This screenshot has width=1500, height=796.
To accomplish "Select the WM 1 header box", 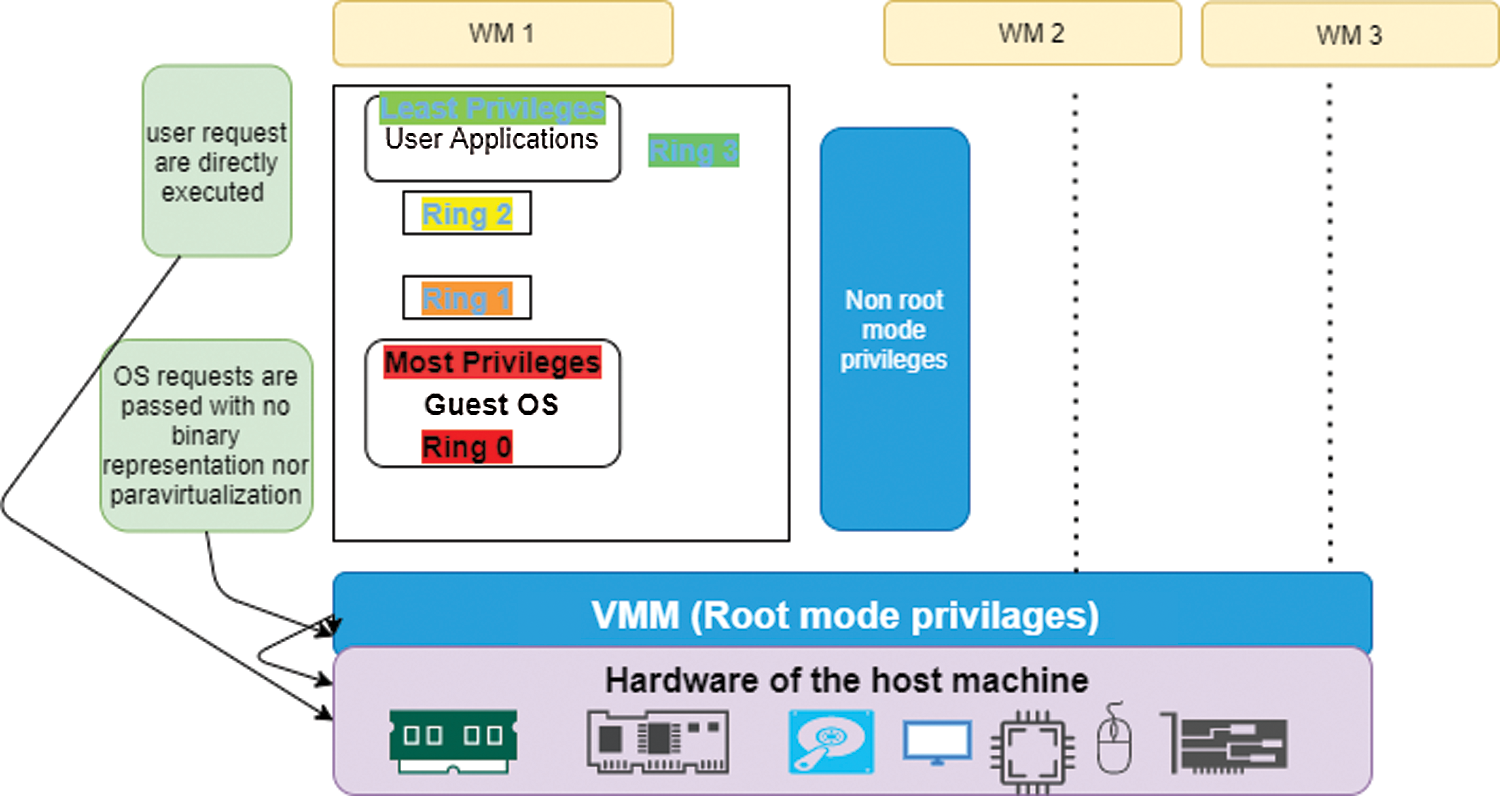I will 502,33.
